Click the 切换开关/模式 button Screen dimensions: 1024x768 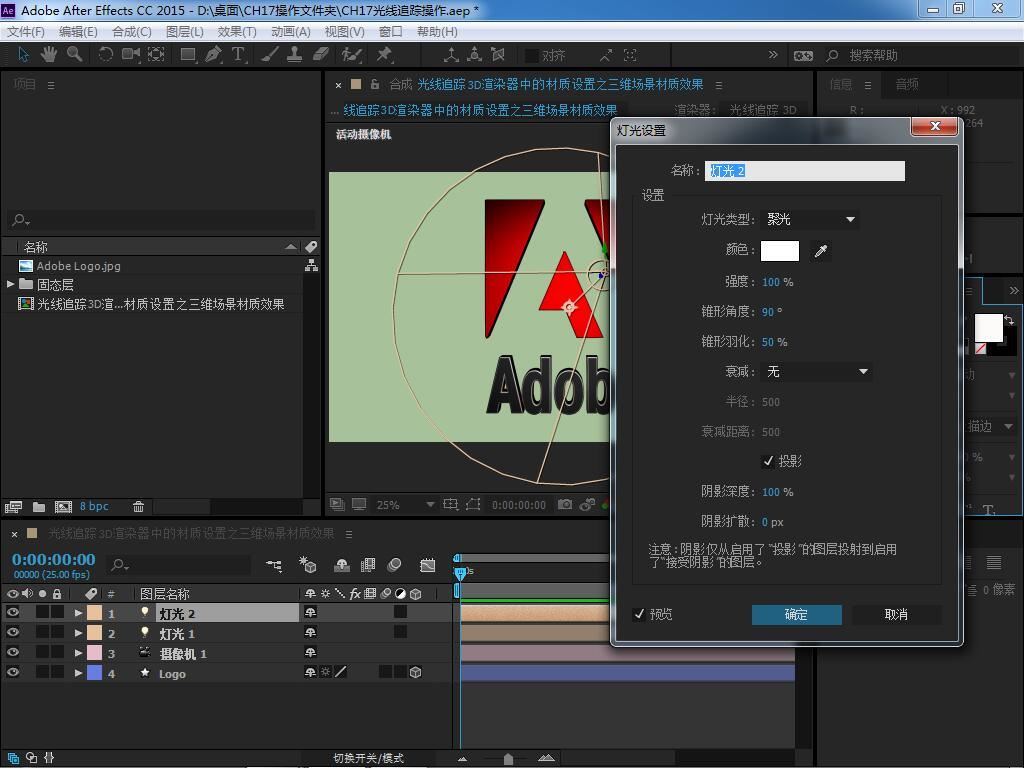(368, 758)
